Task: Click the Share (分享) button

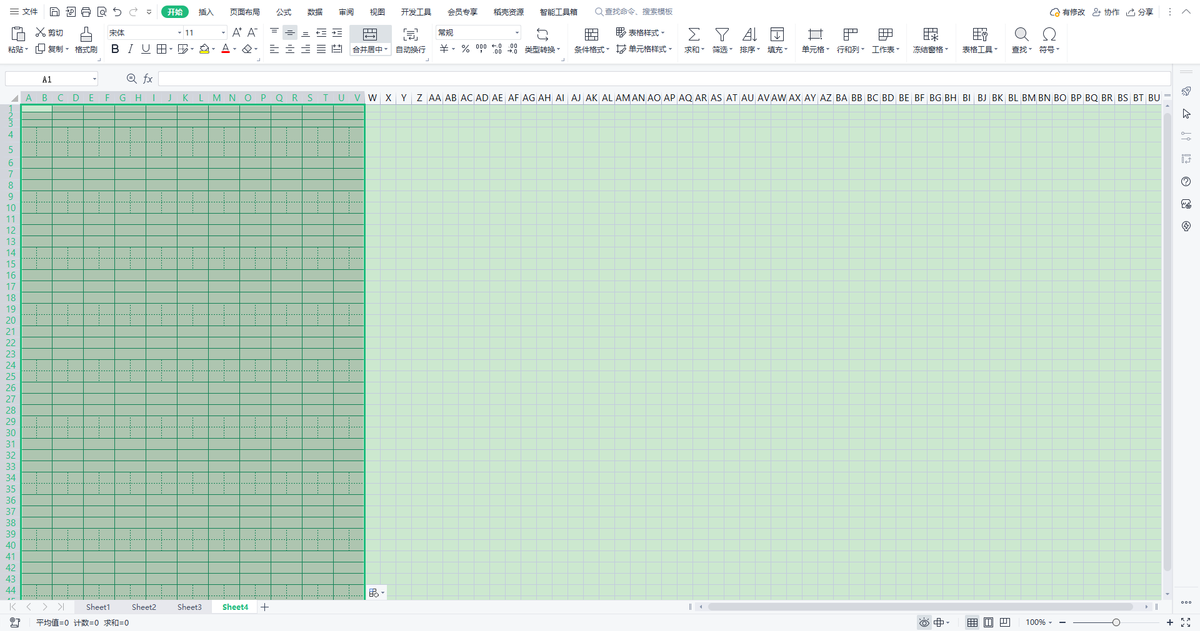Action: (x=1139, y=12)
